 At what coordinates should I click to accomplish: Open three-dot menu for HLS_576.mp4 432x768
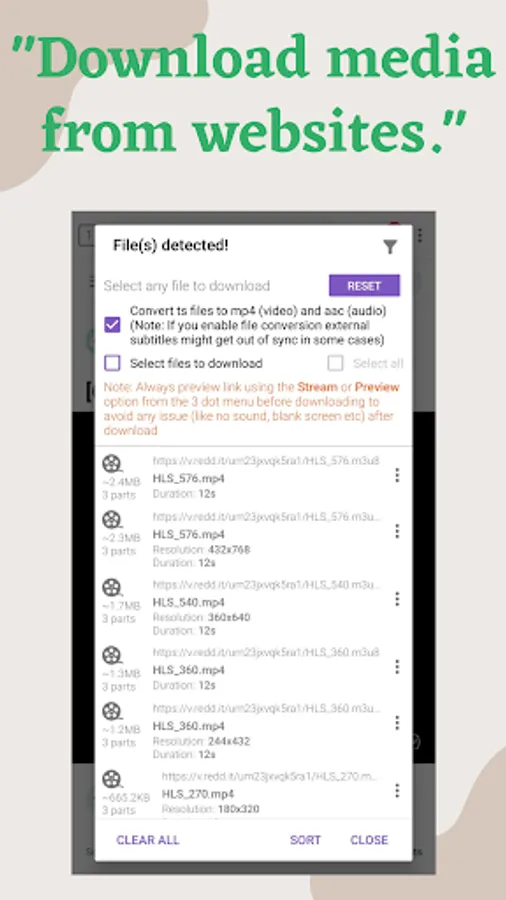point(396,532)
